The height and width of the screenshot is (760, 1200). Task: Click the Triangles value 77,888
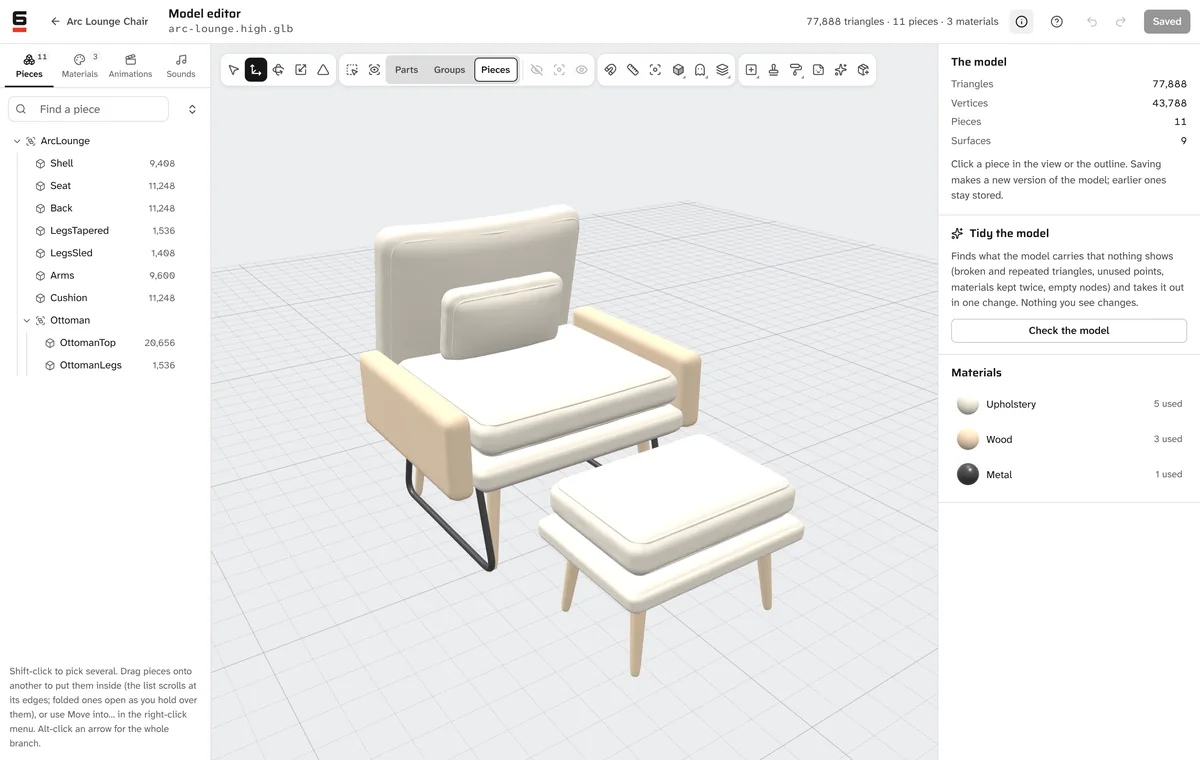1169,84
